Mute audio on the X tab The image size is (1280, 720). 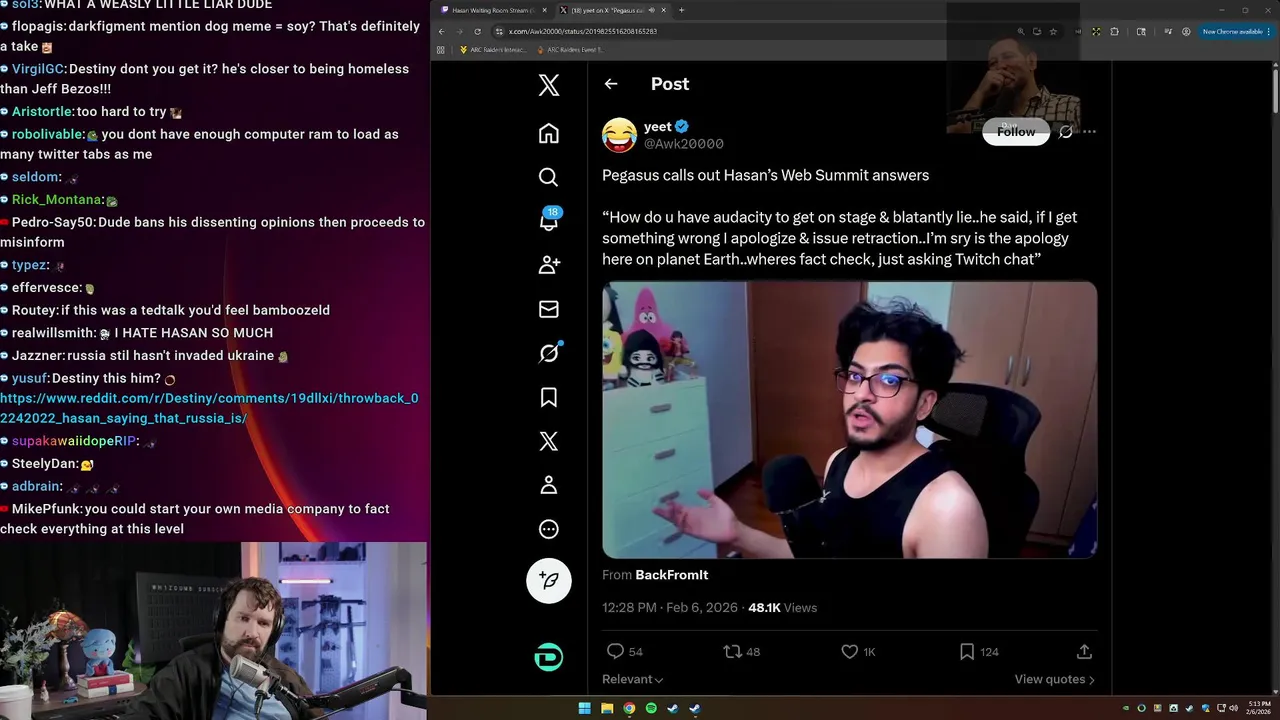pos(651,10)
